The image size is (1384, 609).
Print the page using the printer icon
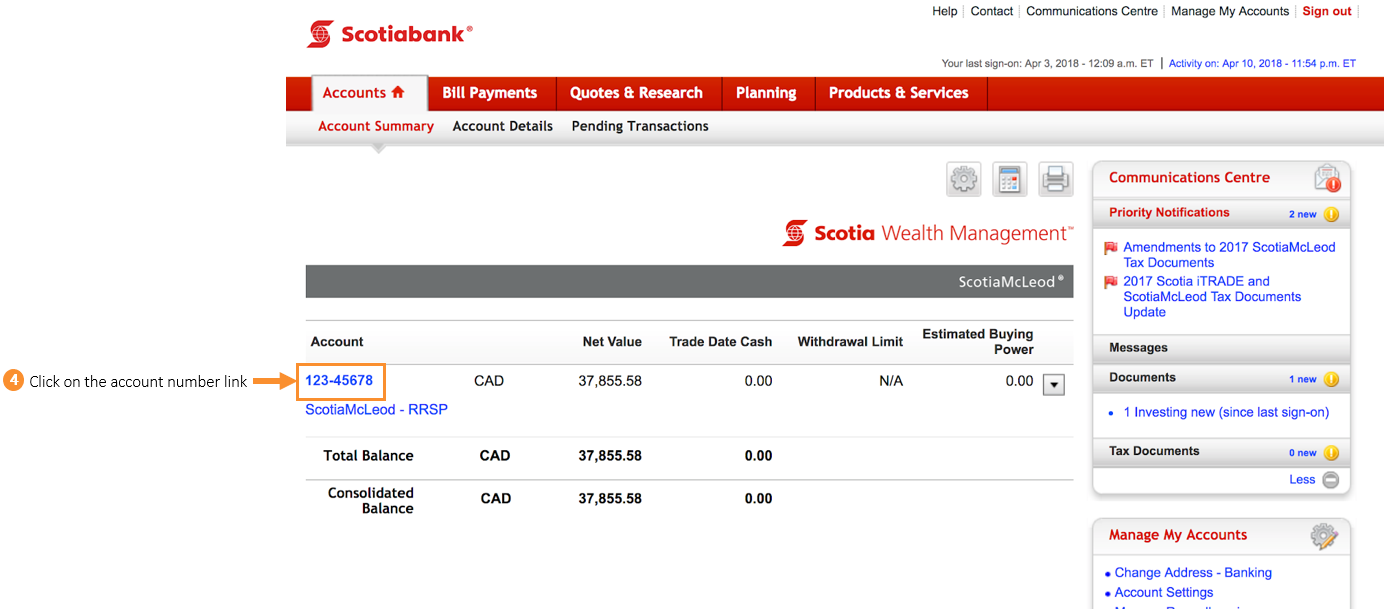click(1055, 179)
